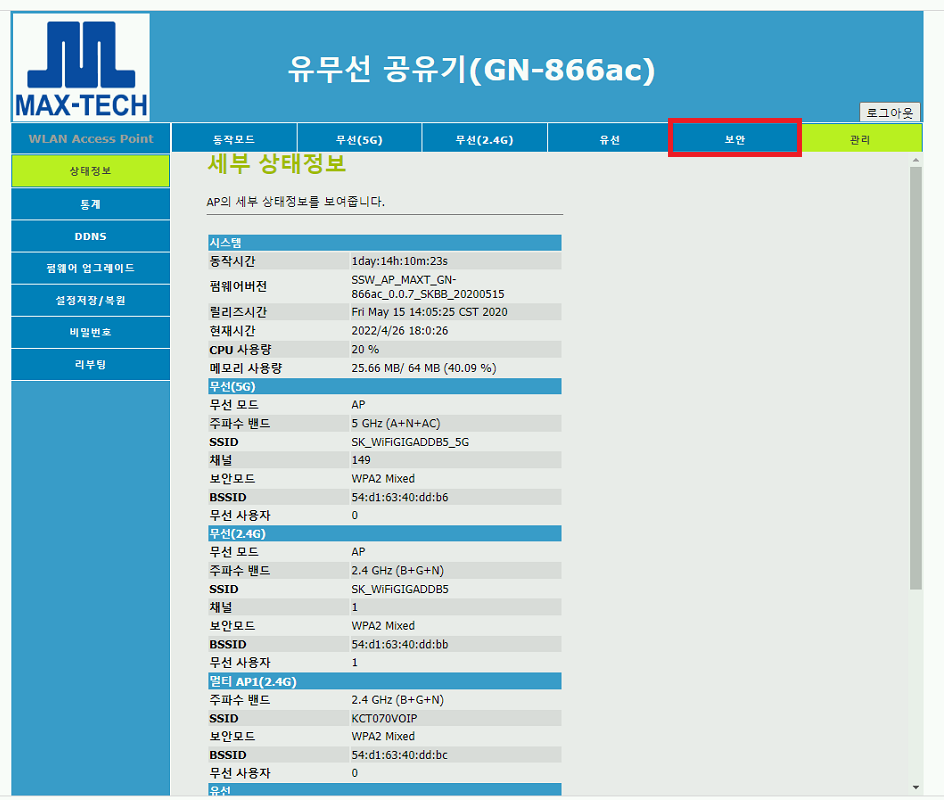The image size is (944, 800).
Task: Select 통계 in the sidebar
Action: (90, 204)
